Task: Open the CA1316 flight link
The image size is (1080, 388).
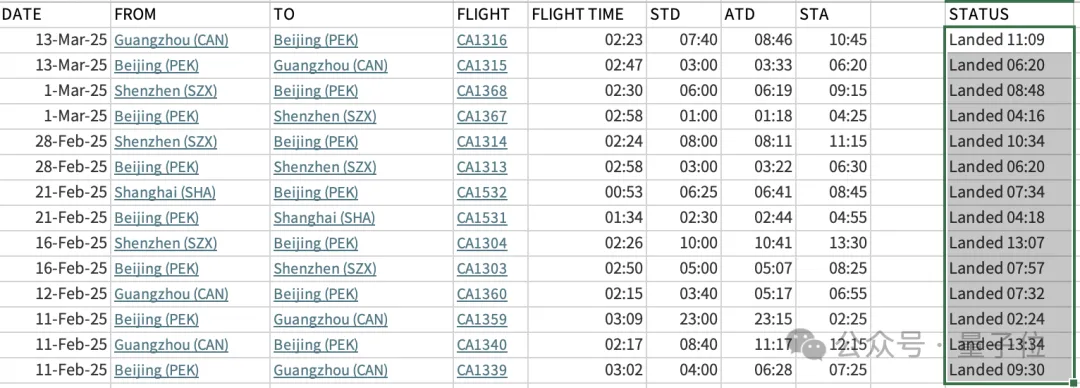Action: point(481,40)
